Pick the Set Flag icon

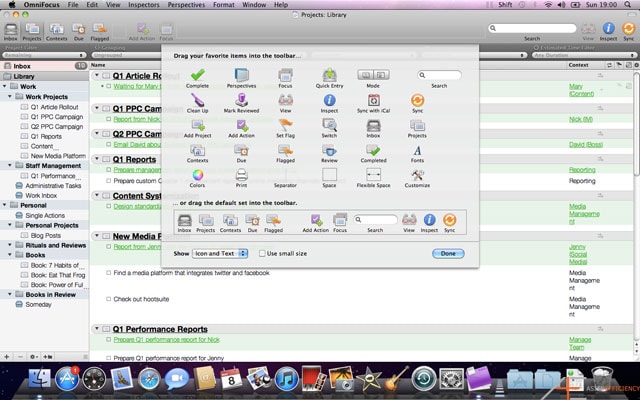click(x=285, y=125)
